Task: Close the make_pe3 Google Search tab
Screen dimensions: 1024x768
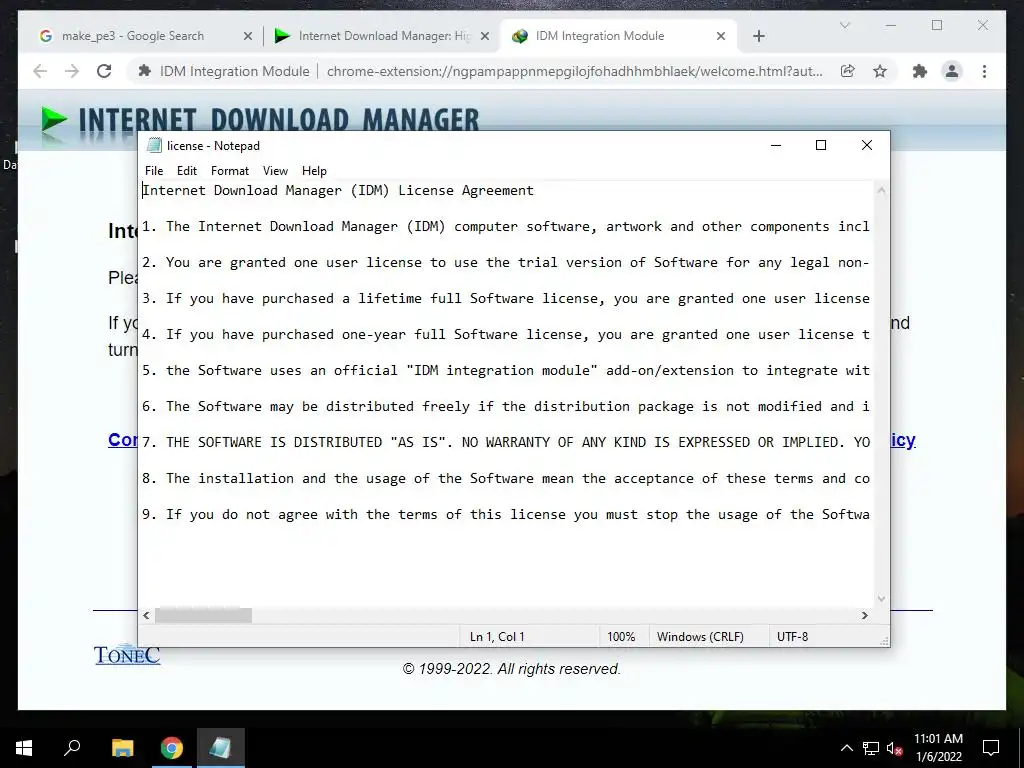Action: pos(248,37)
